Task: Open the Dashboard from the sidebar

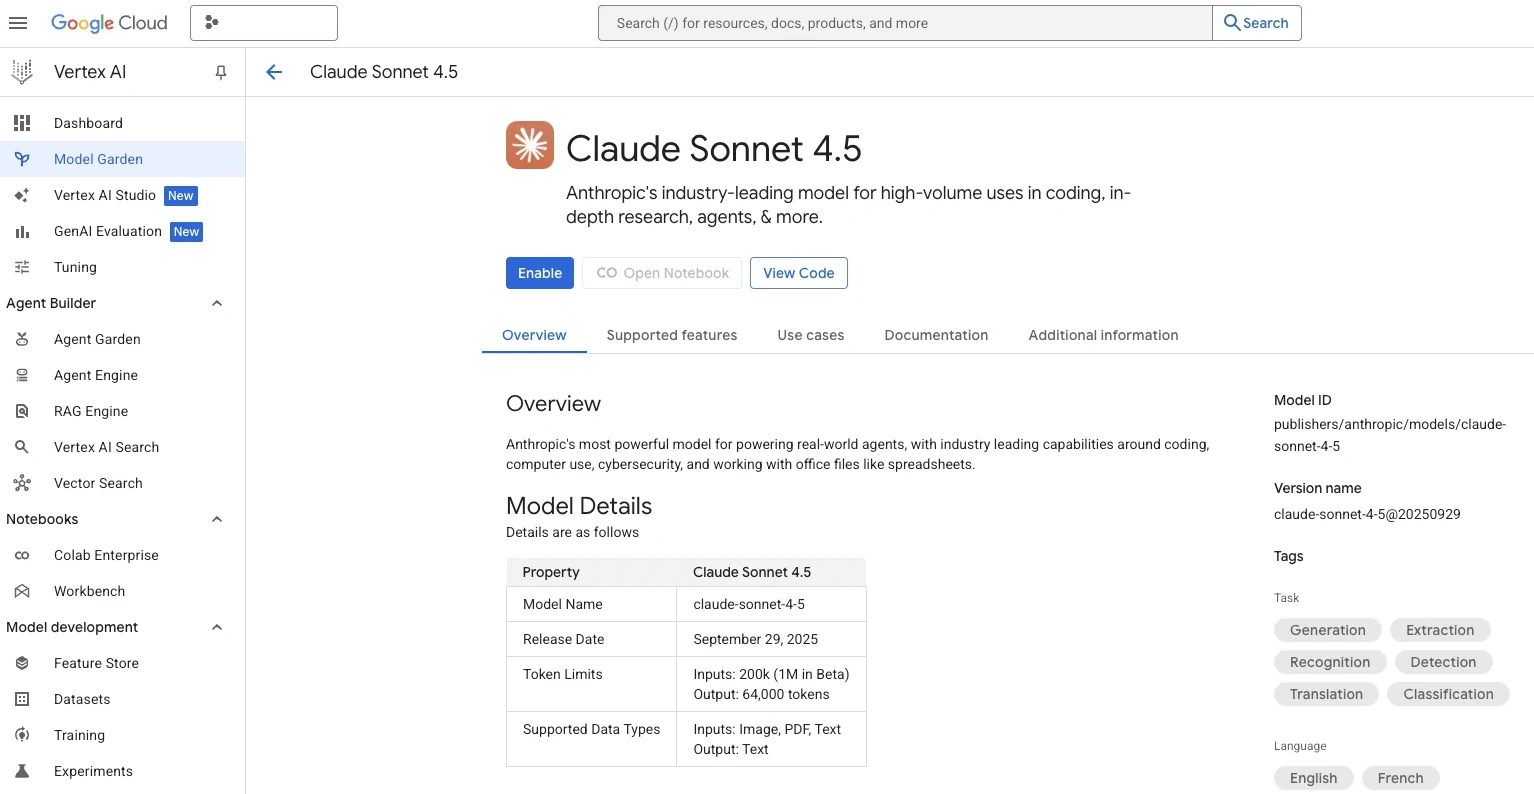Action: tap(88, 123)
